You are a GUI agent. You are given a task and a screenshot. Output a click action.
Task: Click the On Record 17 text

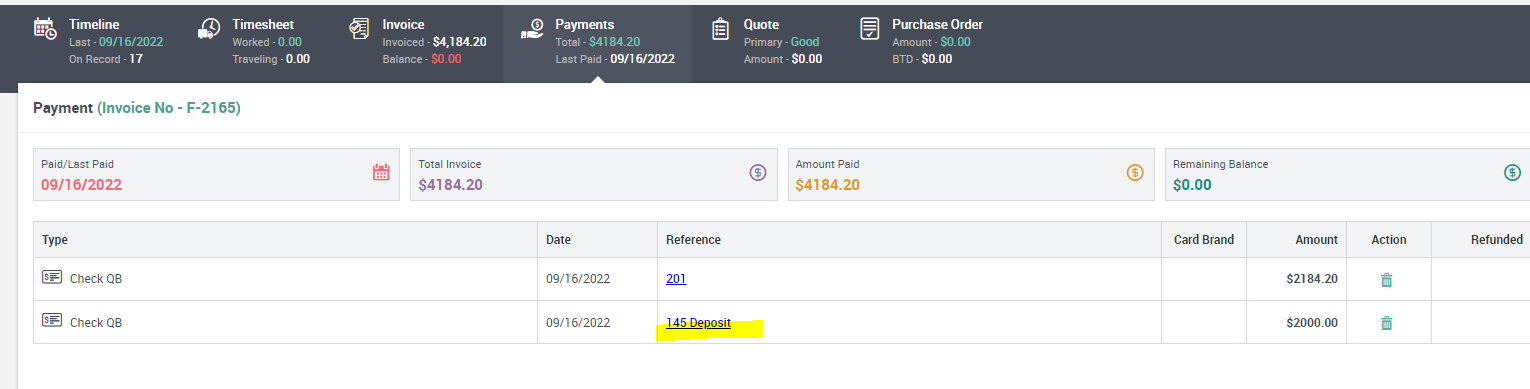tap(106, 59)
